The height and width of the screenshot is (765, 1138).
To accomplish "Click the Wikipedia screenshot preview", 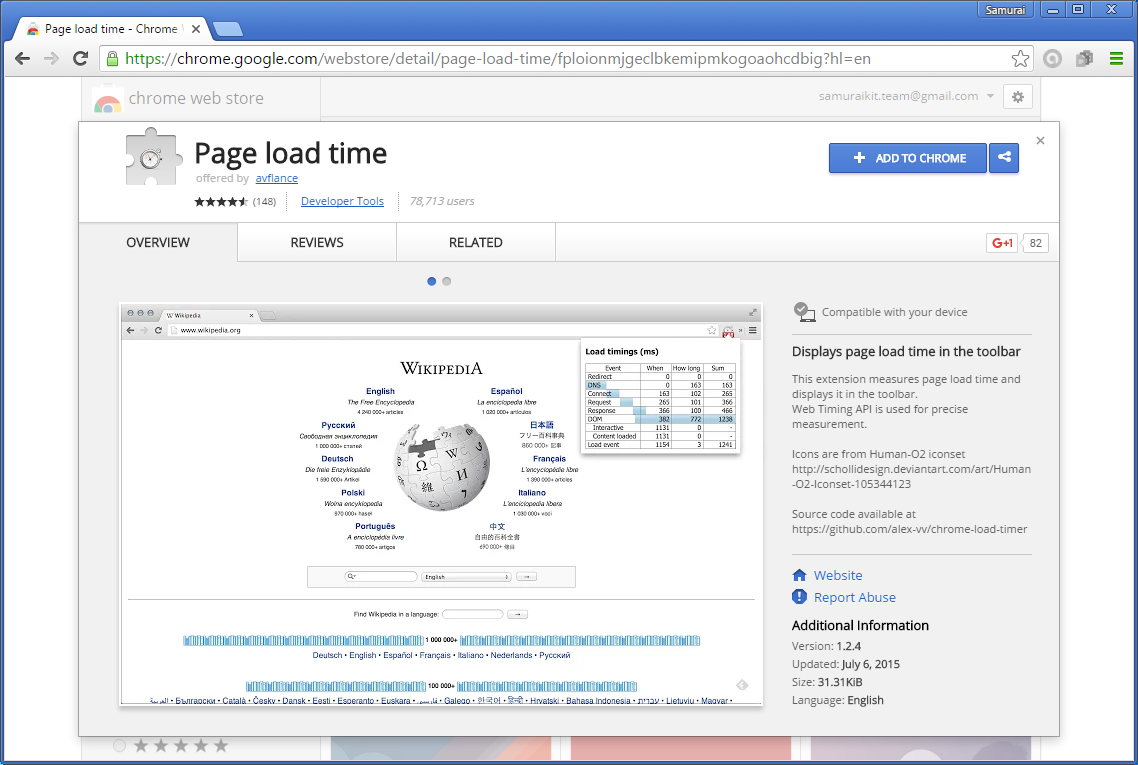I will [441, 504].
